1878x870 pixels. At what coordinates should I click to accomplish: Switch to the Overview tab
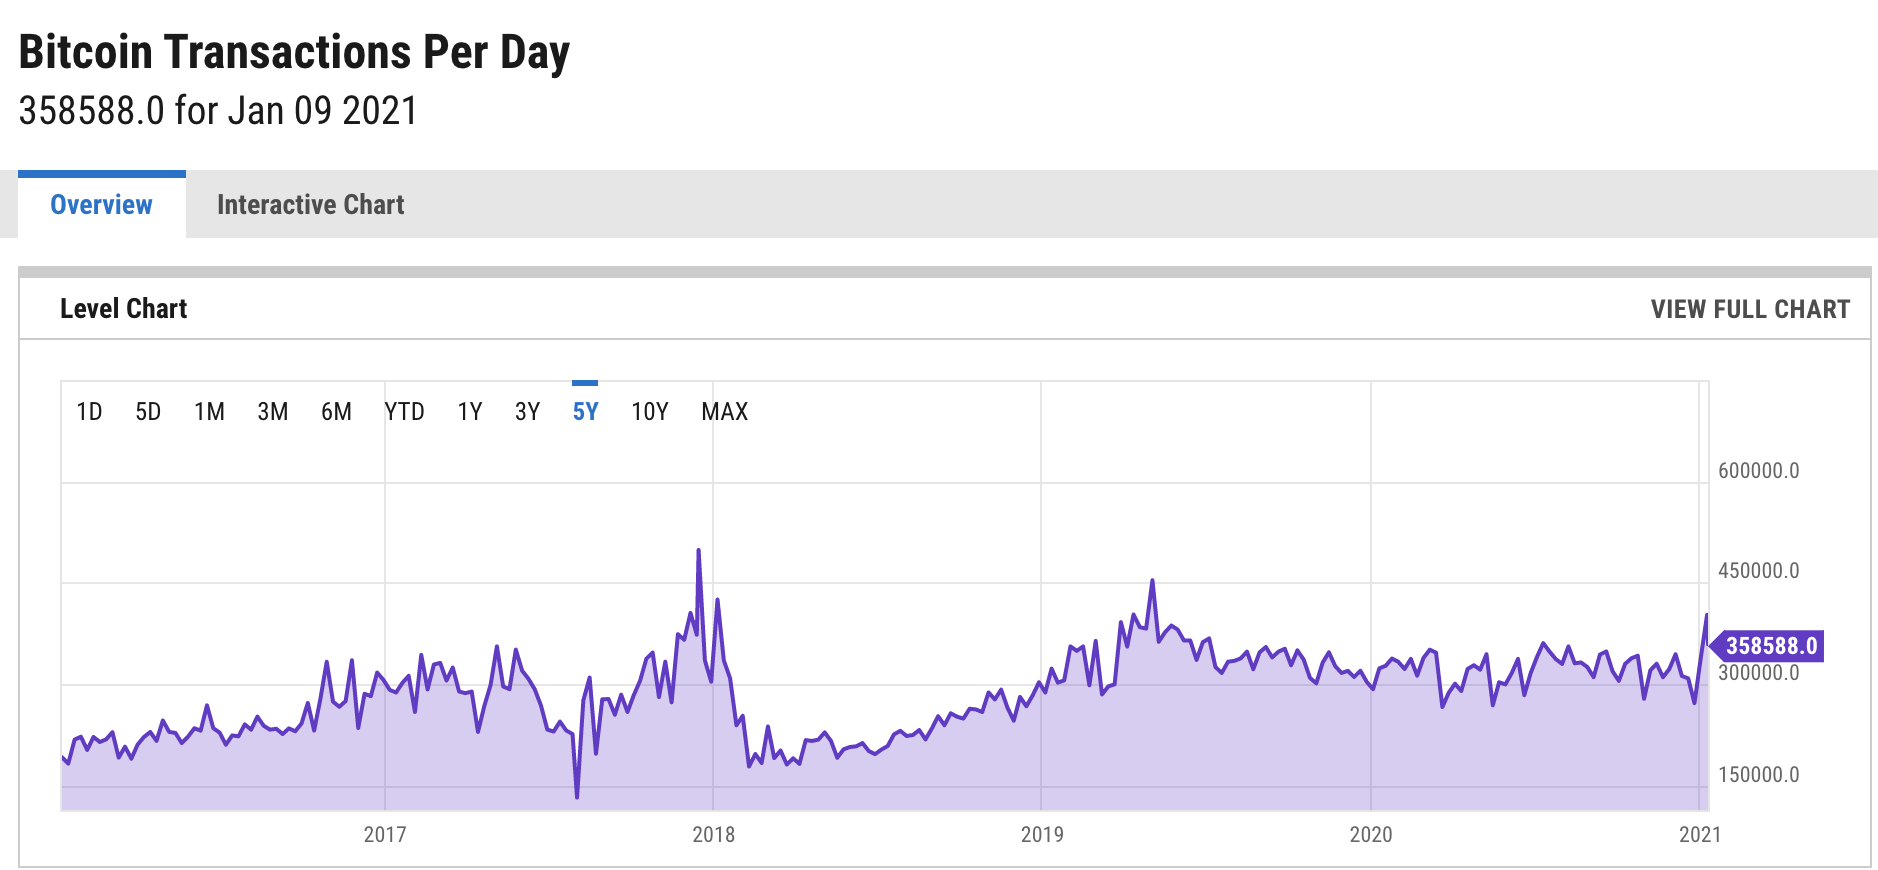[x=102, y=205]
